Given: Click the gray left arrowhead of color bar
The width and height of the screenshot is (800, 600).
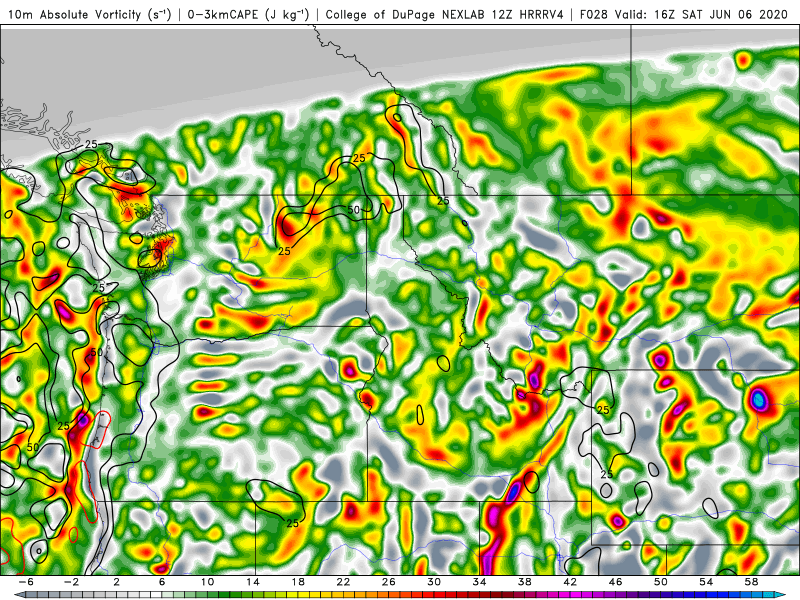Looking at the screenshot, I should pyautogui.click(x=19, y=595).
